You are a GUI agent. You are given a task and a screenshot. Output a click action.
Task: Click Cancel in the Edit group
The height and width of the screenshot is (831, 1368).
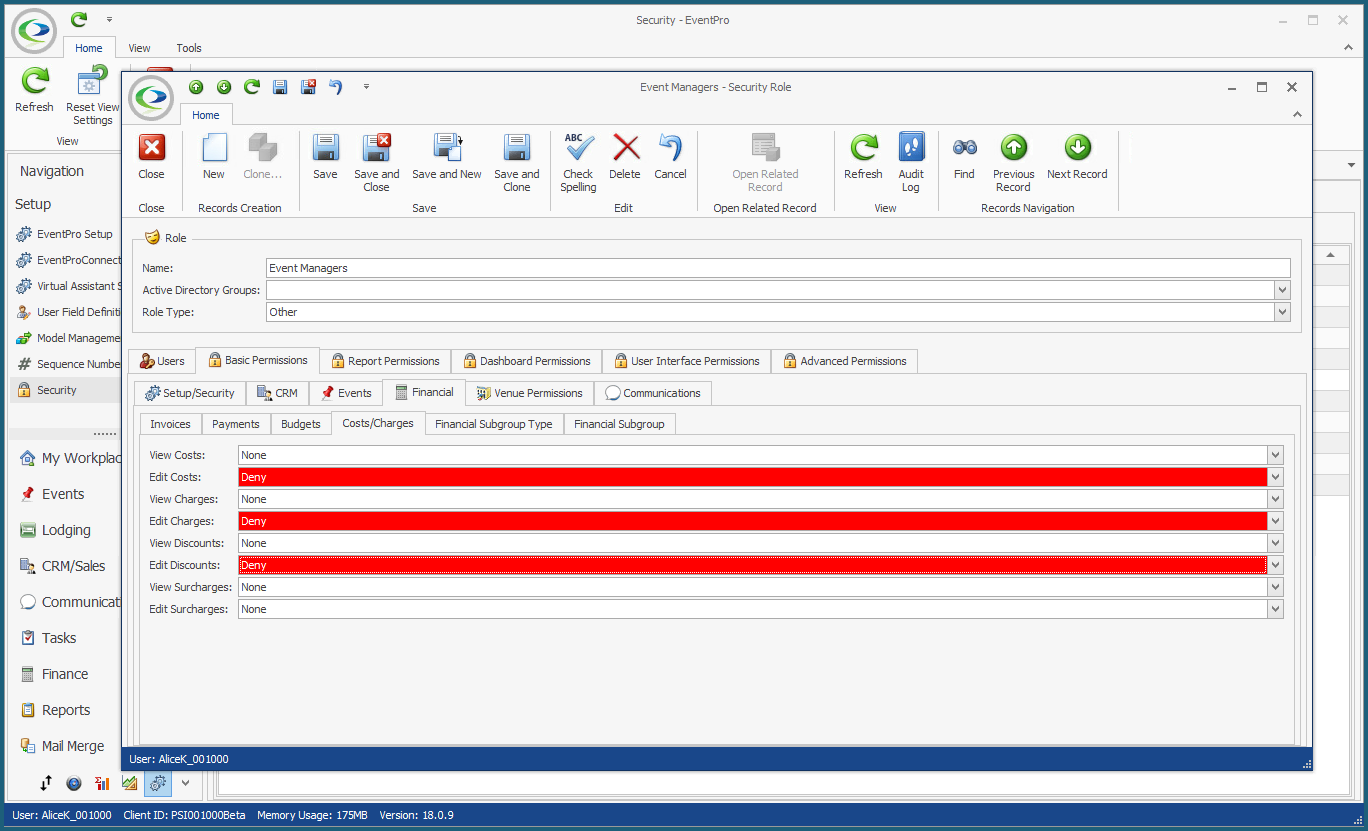[x=670, y=157]
